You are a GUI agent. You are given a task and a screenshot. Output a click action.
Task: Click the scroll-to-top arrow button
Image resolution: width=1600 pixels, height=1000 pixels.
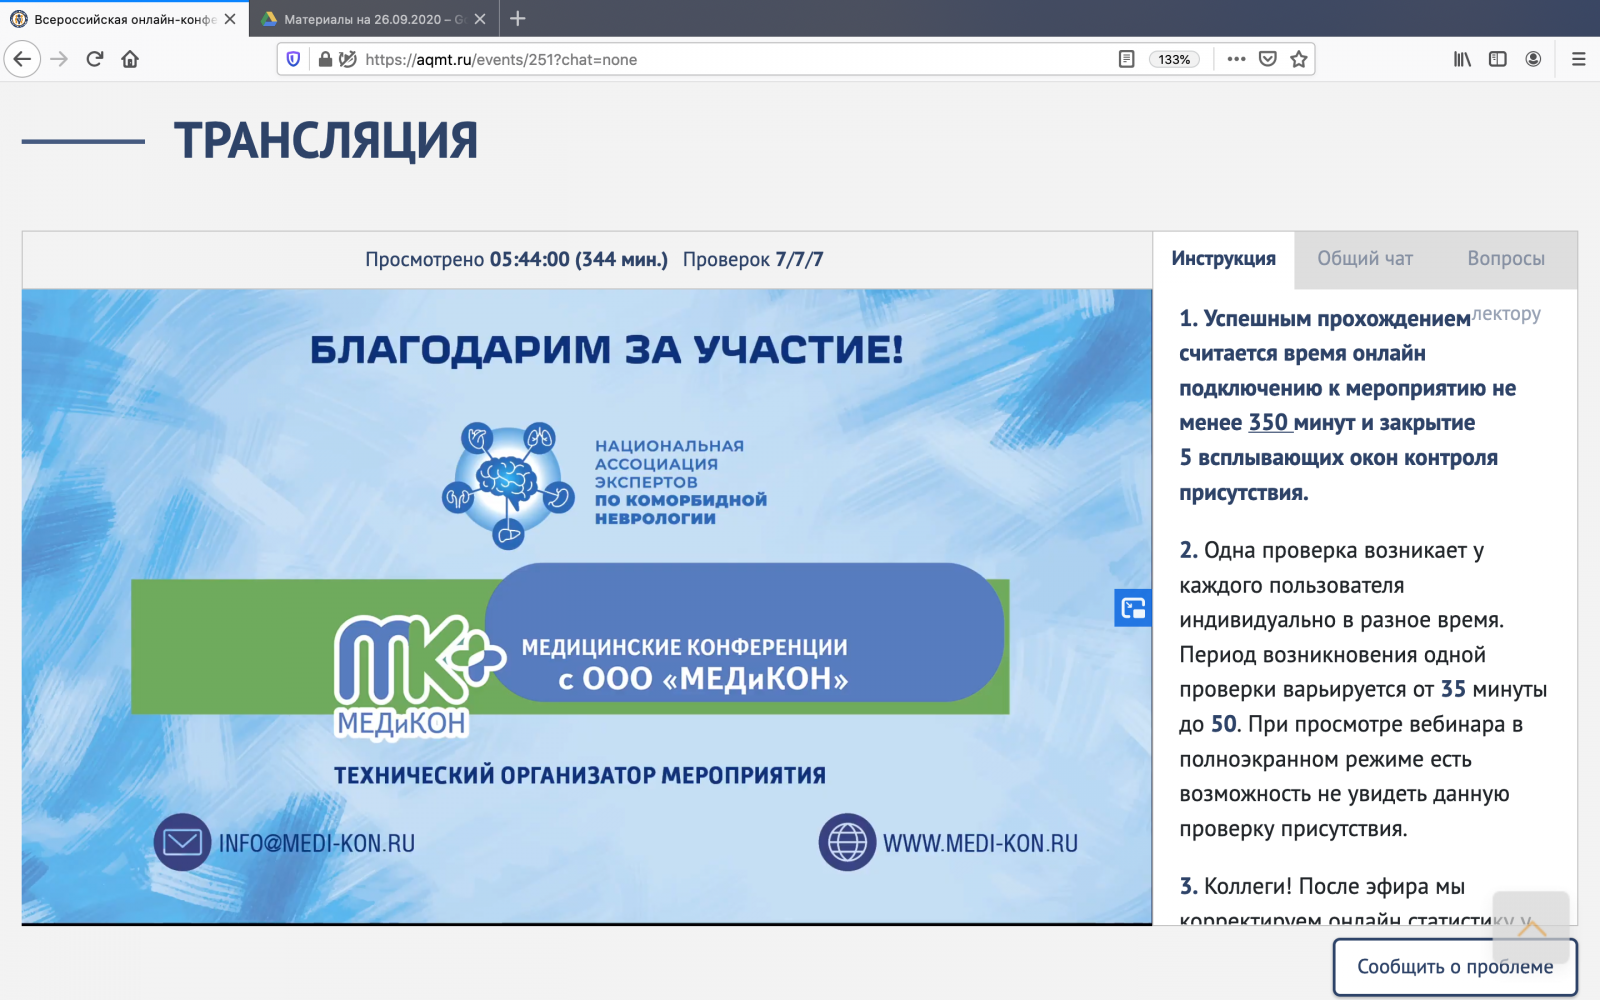[x=1531, y=926]
